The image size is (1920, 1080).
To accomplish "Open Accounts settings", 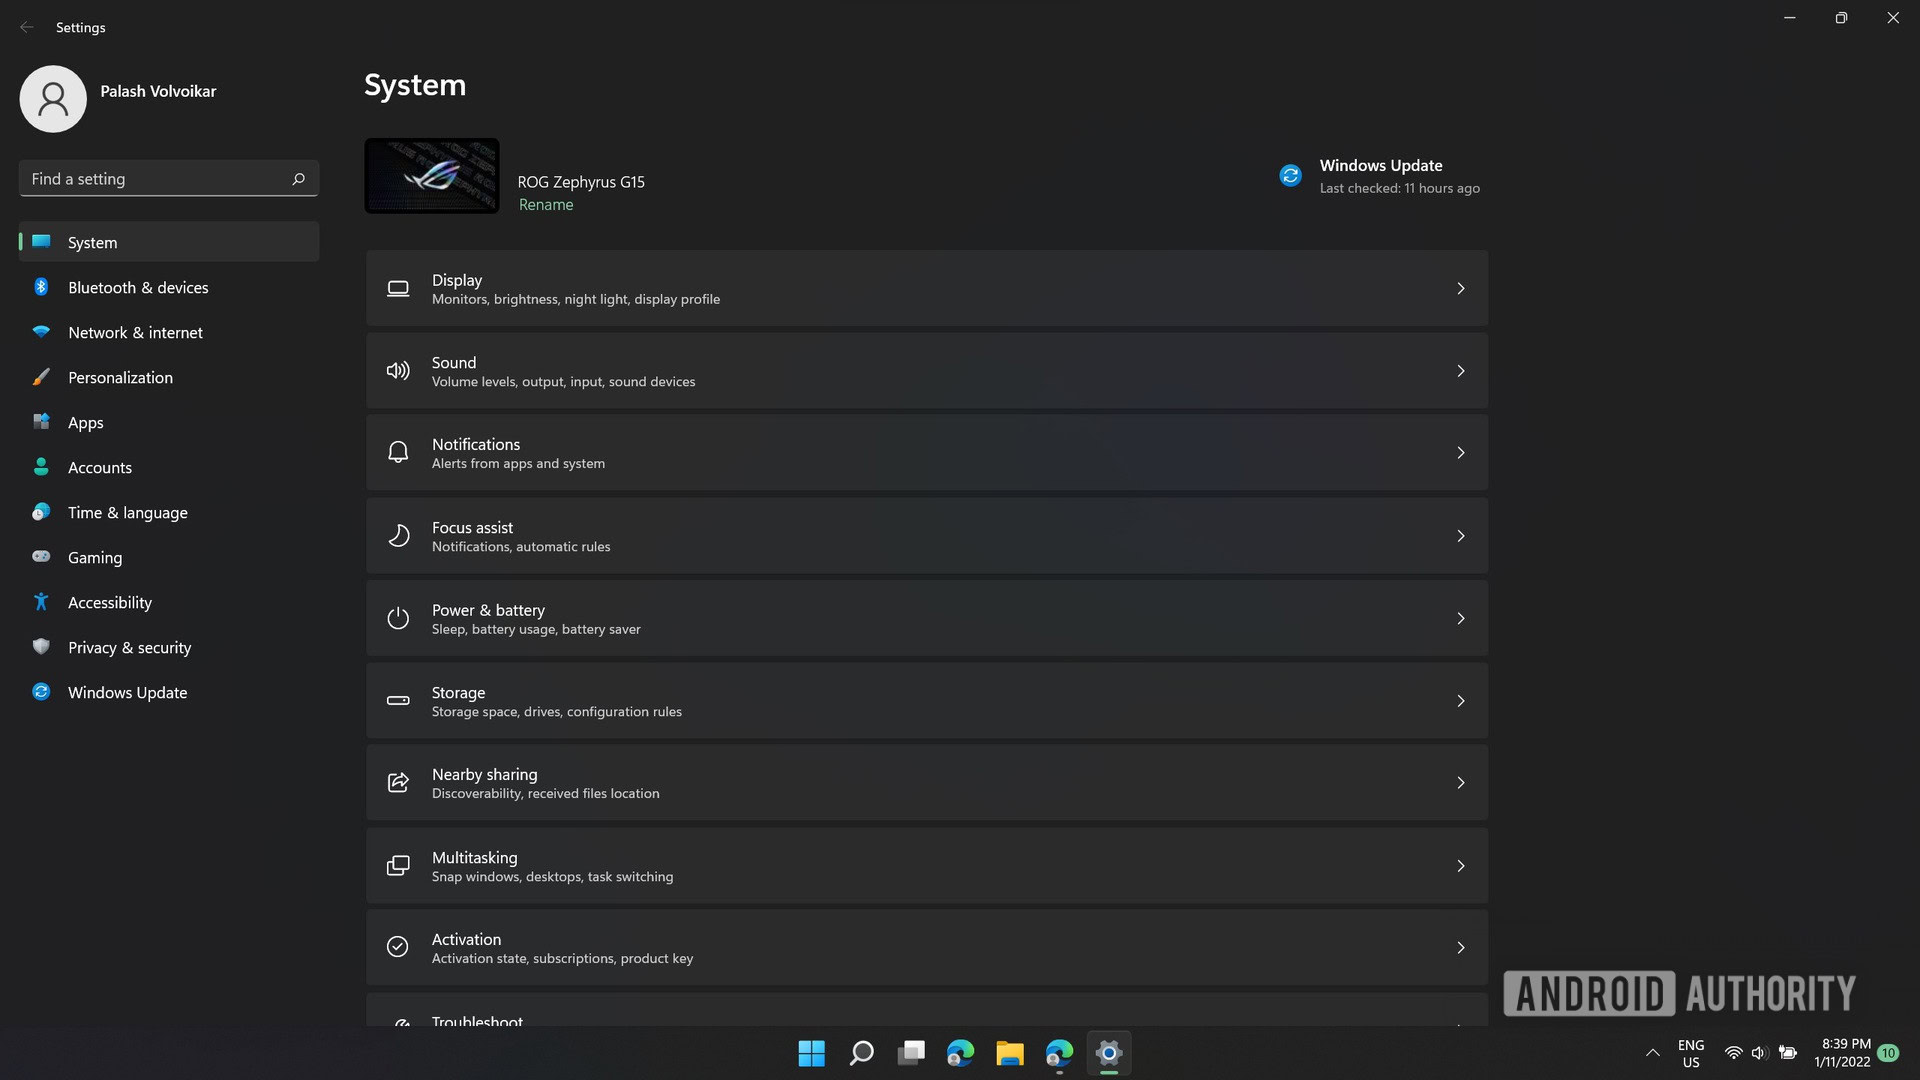I will tap(169, 467).
